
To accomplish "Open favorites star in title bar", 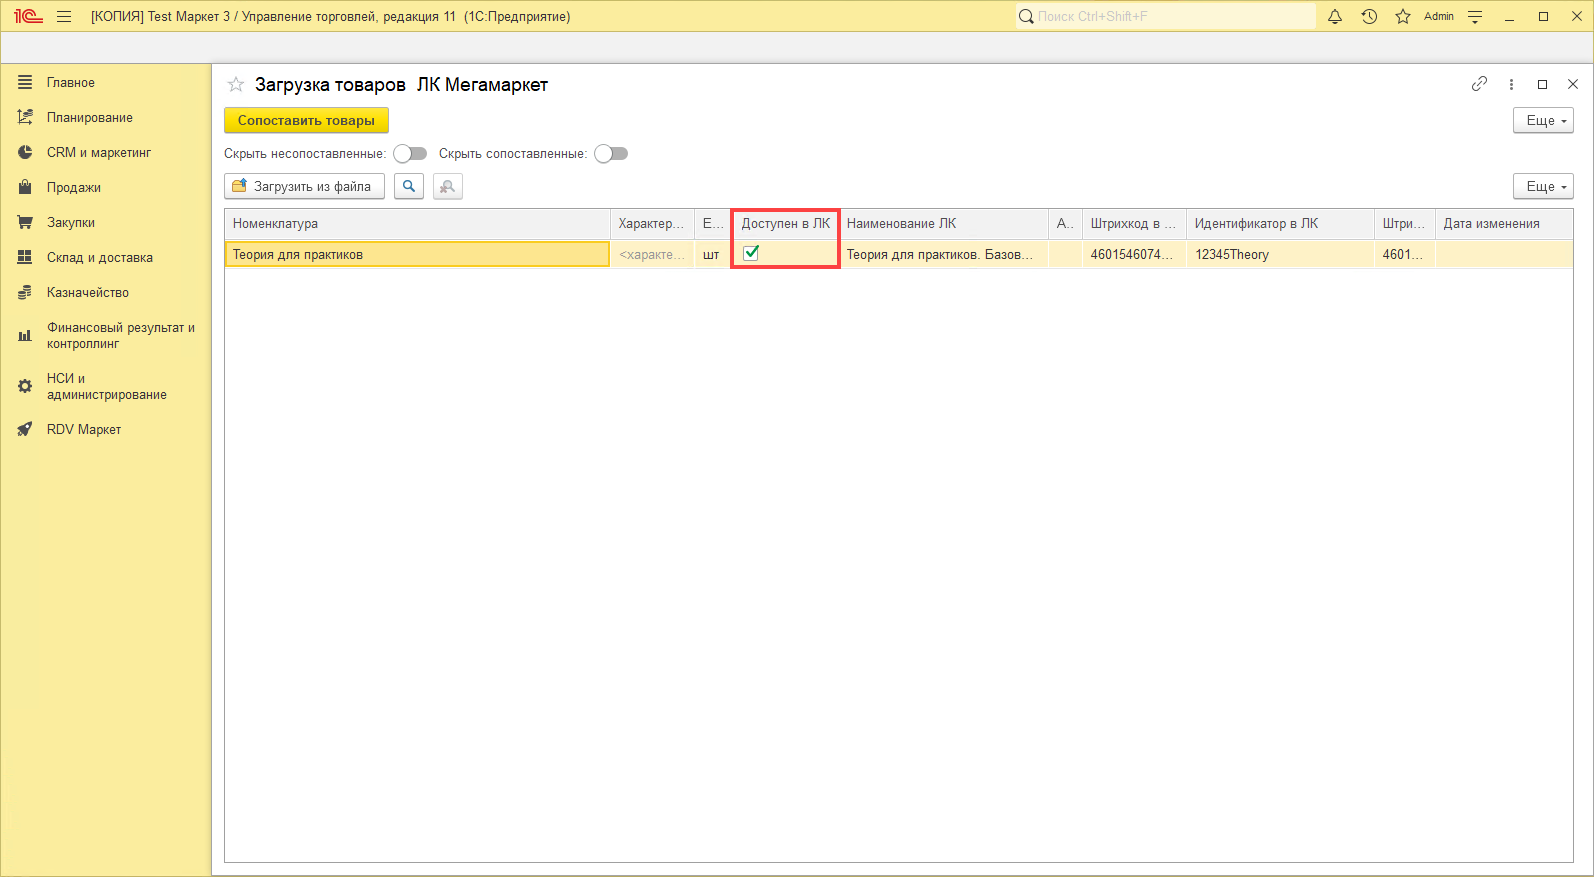I will tap(1403, 16).
